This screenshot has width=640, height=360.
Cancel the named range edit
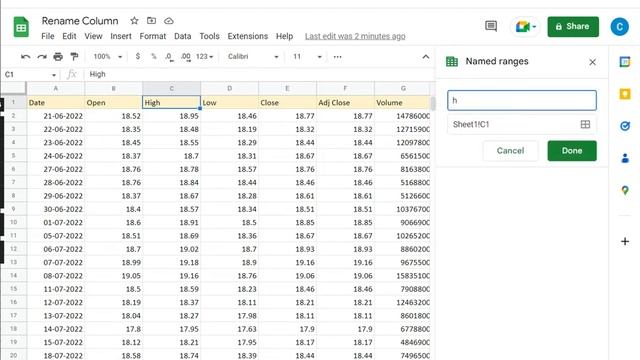point(510,151)
